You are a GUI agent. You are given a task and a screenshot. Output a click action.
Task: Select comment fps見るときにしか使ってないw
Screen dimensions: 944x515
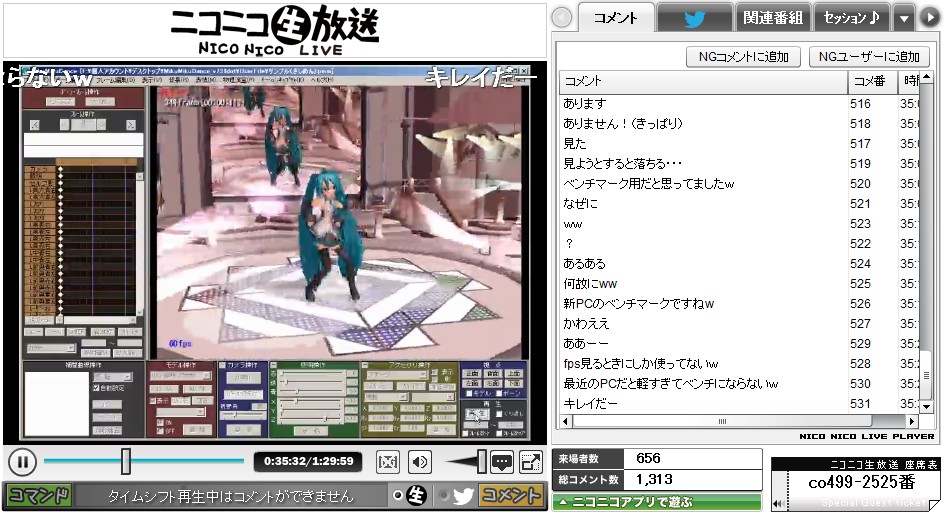pos(739,363)
